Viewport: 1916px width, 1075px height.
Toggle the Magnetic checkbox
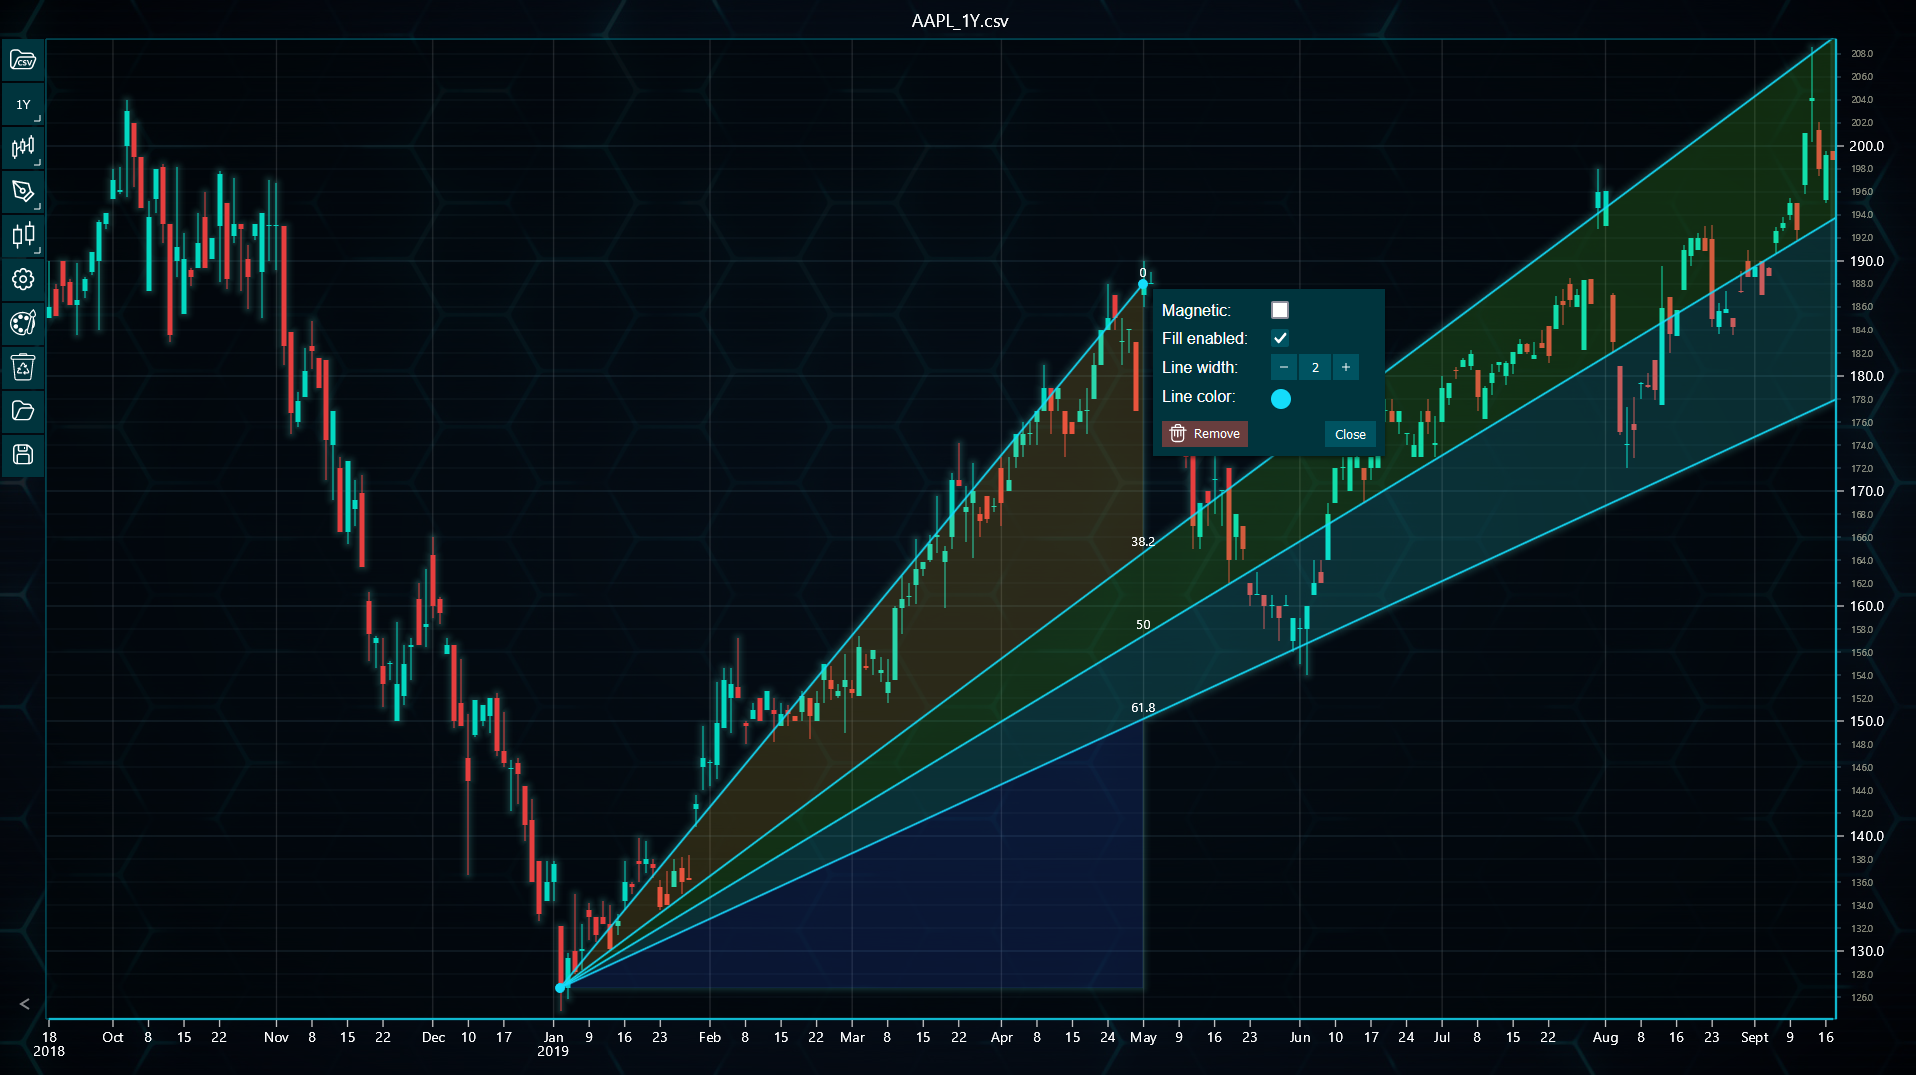coord(1280,310)
